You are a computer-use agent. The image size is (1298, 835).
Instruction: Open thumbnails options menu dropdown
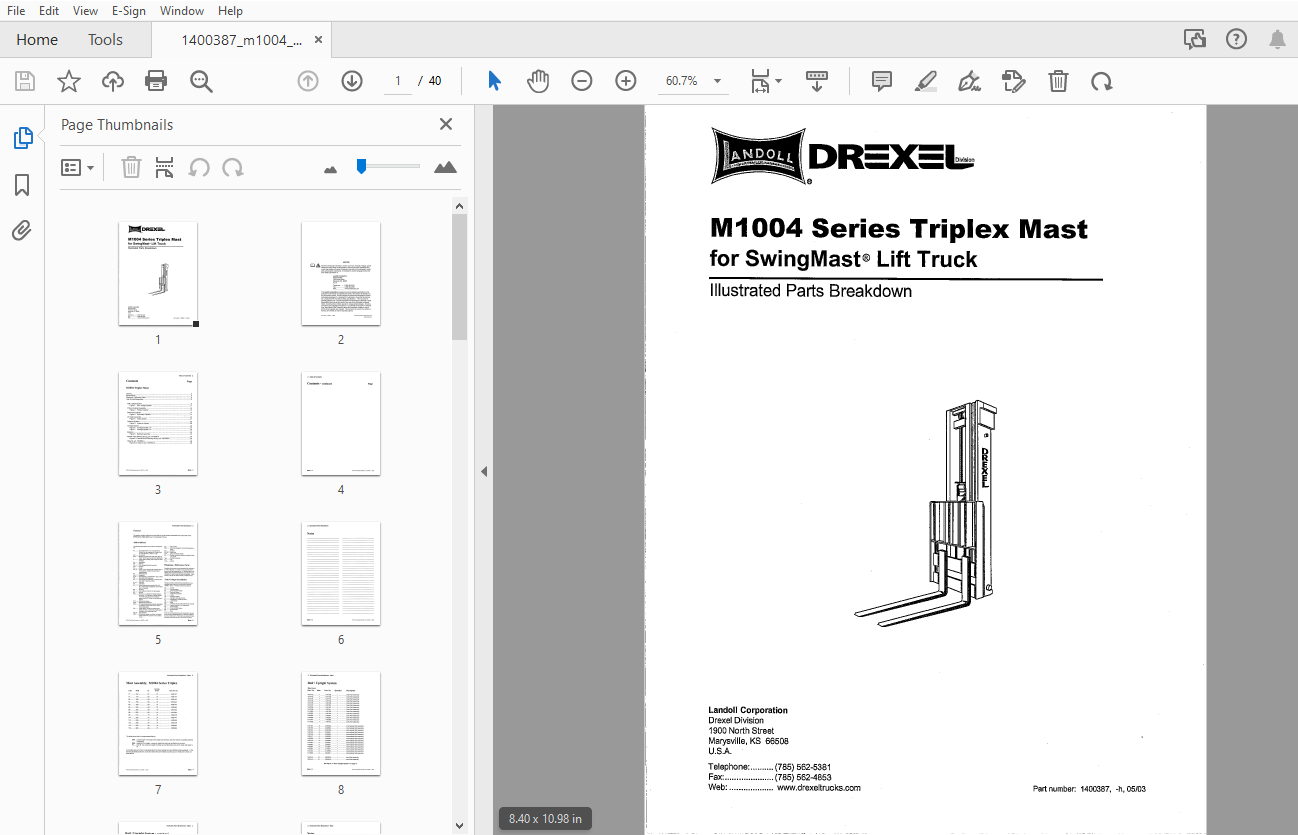(78, 167)
